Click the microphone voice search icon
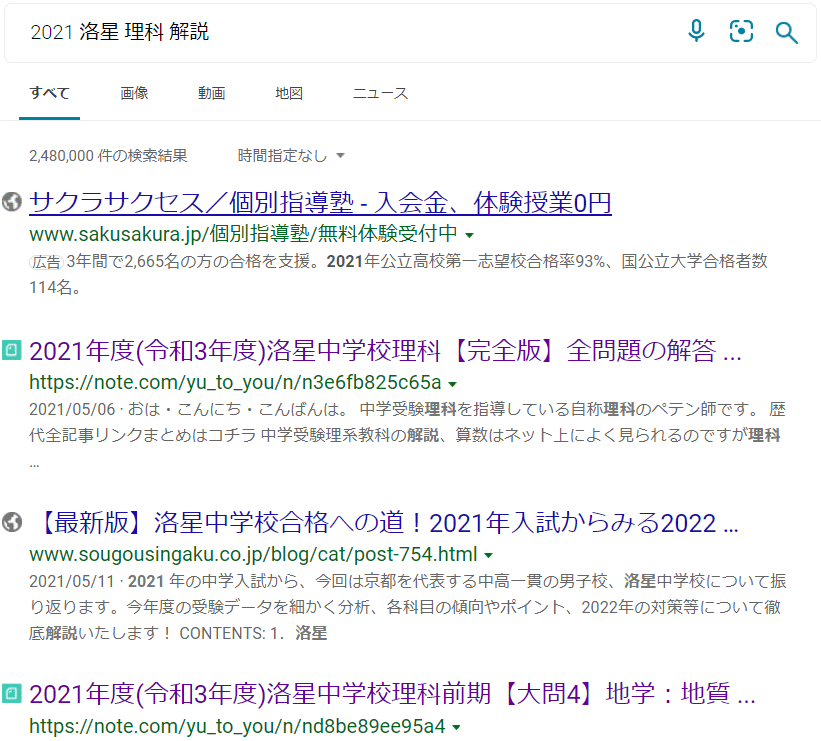The image size is (821, 741). point(696,31)
